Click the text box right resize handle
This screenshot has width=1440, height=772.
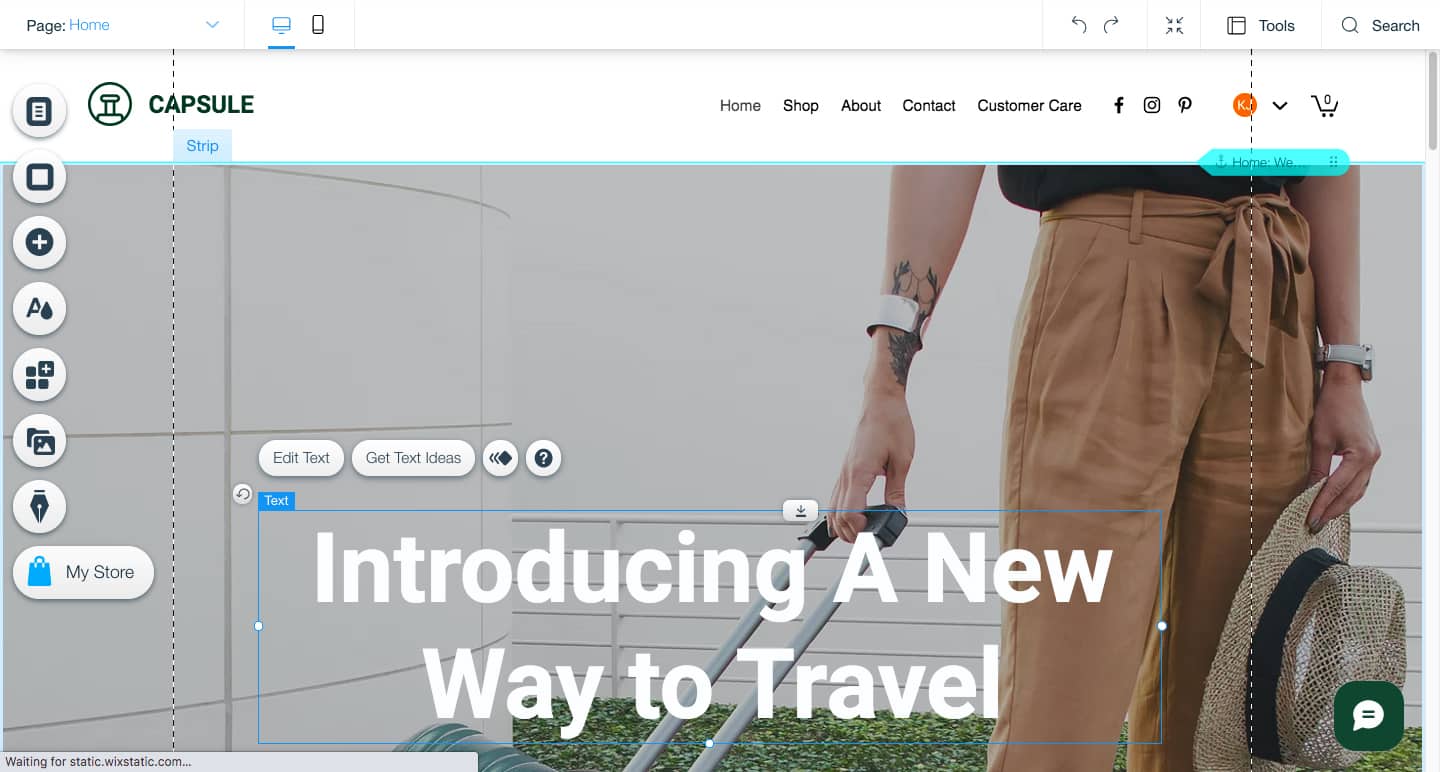coord(1162,626)
